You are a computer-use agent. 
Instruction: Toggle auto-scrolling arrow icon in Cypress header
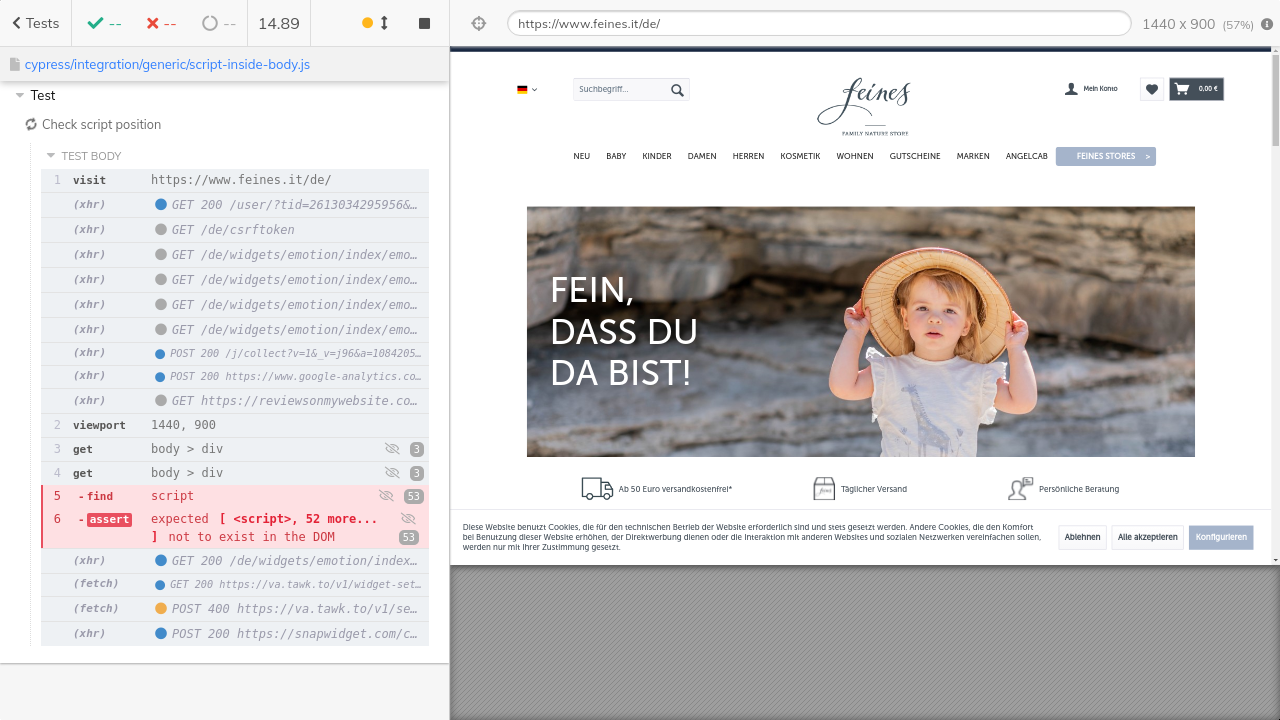point(384,23)
